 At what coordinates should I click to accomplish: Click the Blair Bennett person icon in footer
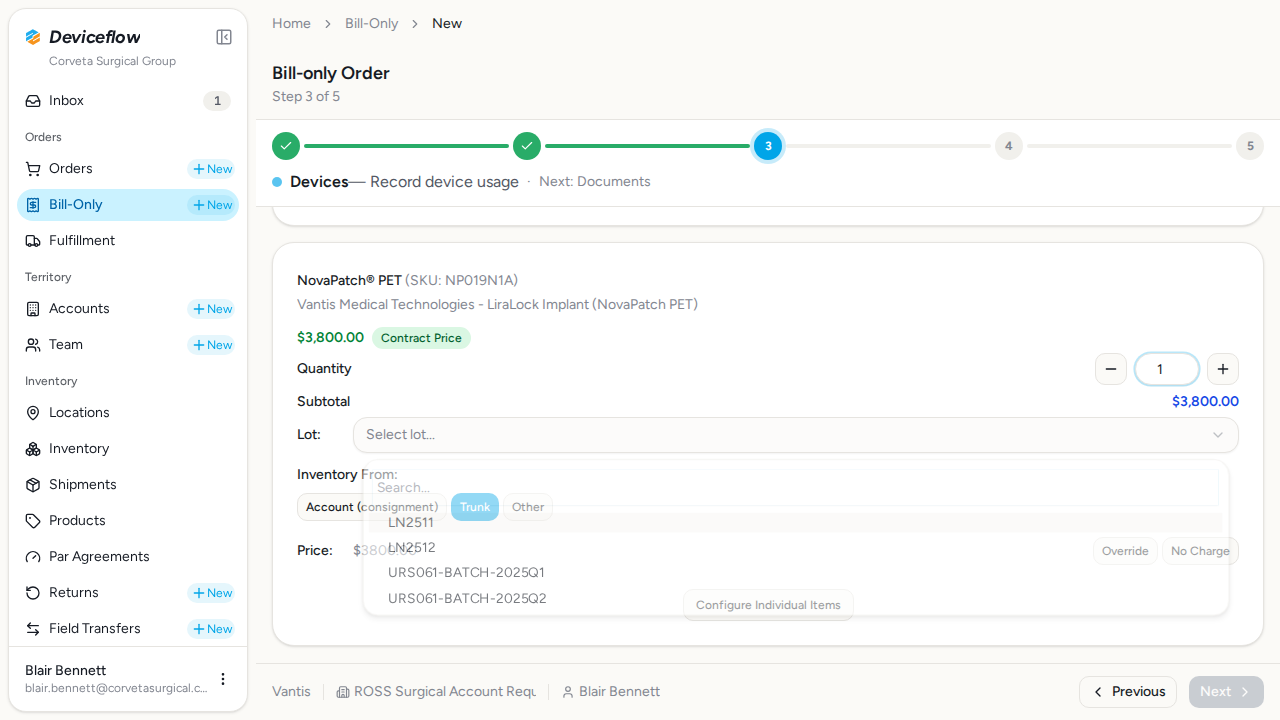pyautogui.click(x=568, y=692)
